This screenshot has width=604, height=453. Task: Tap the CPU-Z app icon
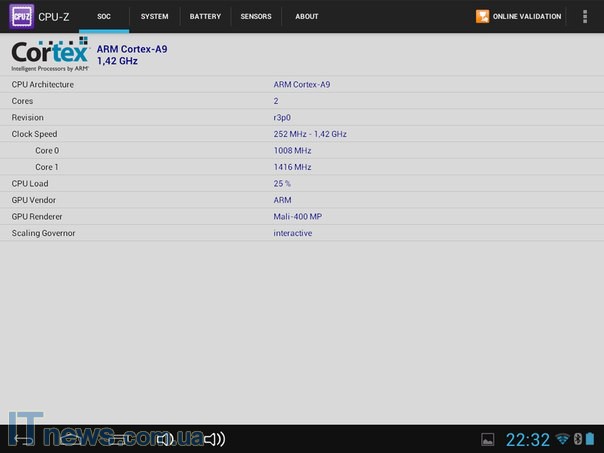21,16
